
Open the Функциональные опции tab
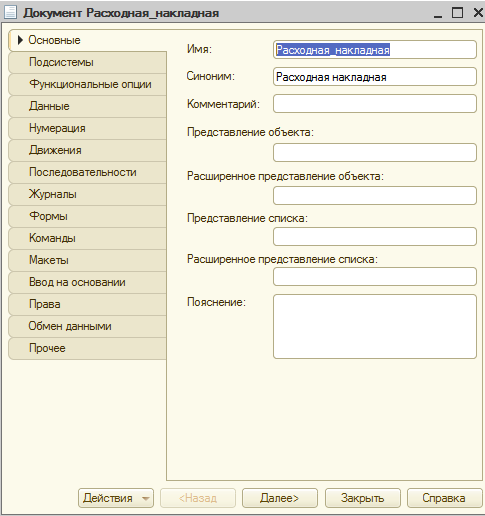click(x=87, y=84)
